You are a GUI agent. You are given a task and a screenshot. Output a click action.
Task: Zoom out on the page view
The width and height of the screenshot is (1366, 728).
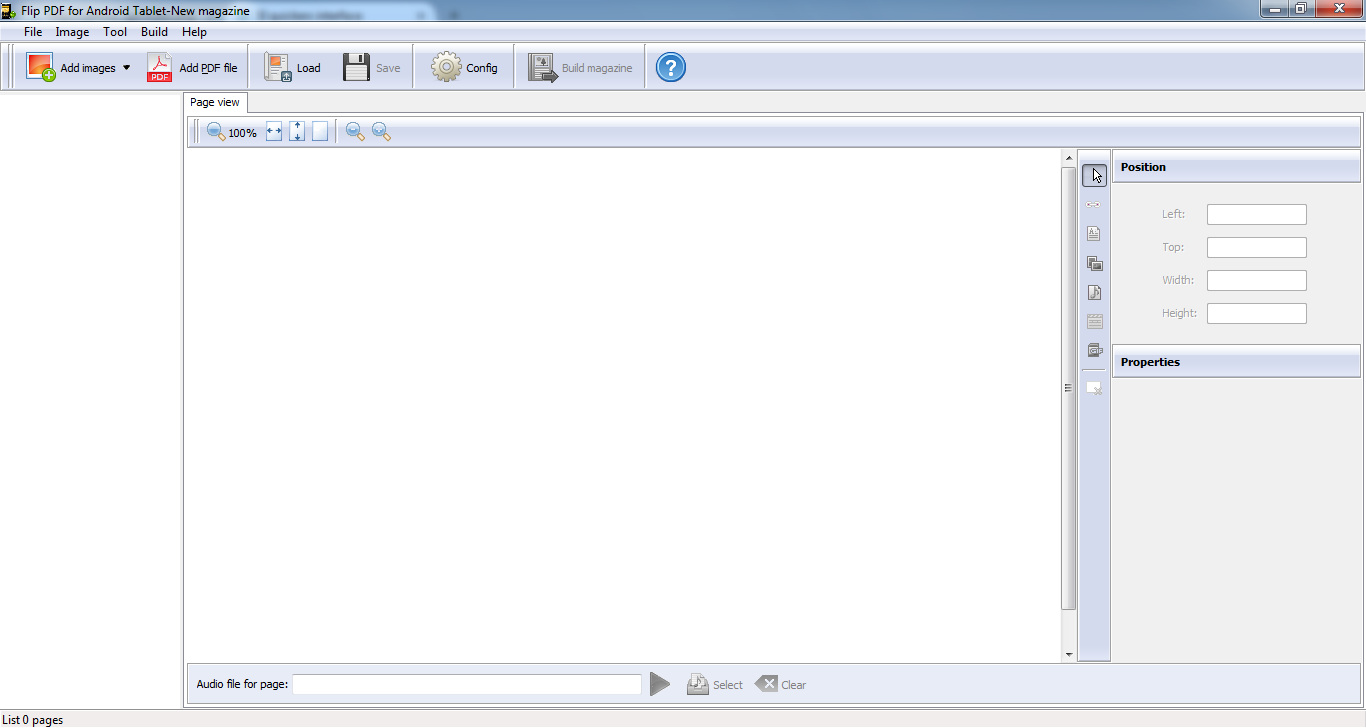(355, 131)
